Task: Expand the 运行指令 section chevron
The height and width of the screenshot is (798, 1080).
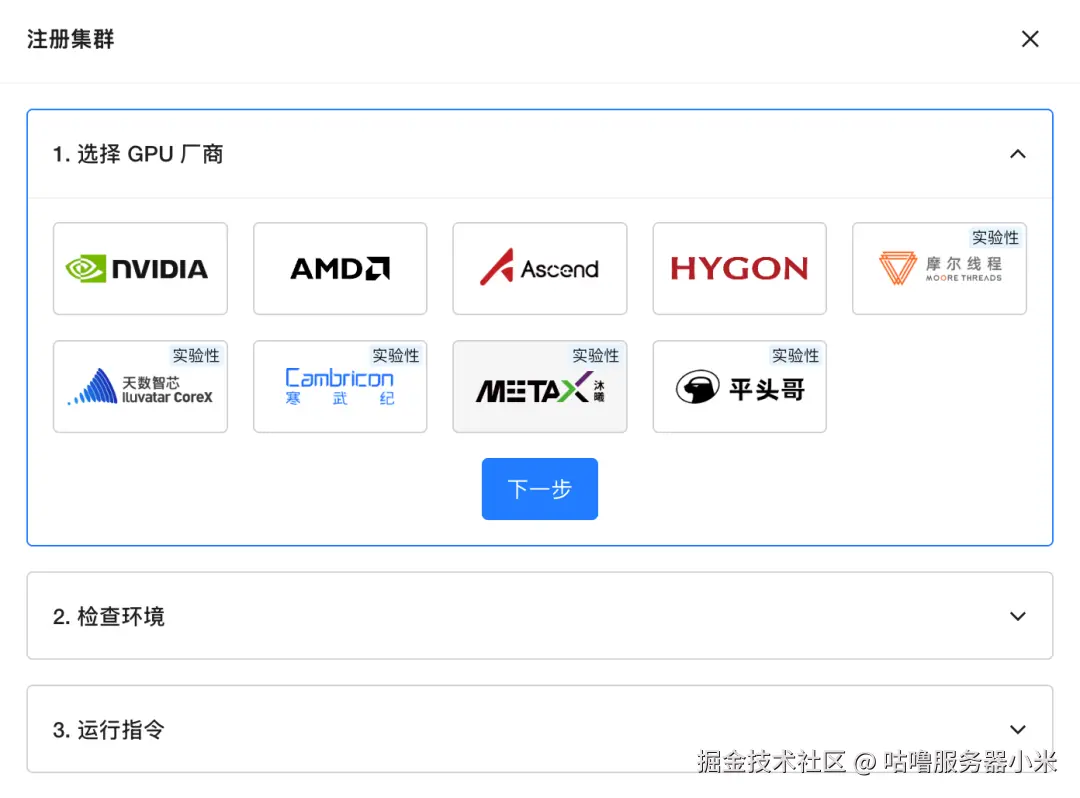Action: (1018, 729)
